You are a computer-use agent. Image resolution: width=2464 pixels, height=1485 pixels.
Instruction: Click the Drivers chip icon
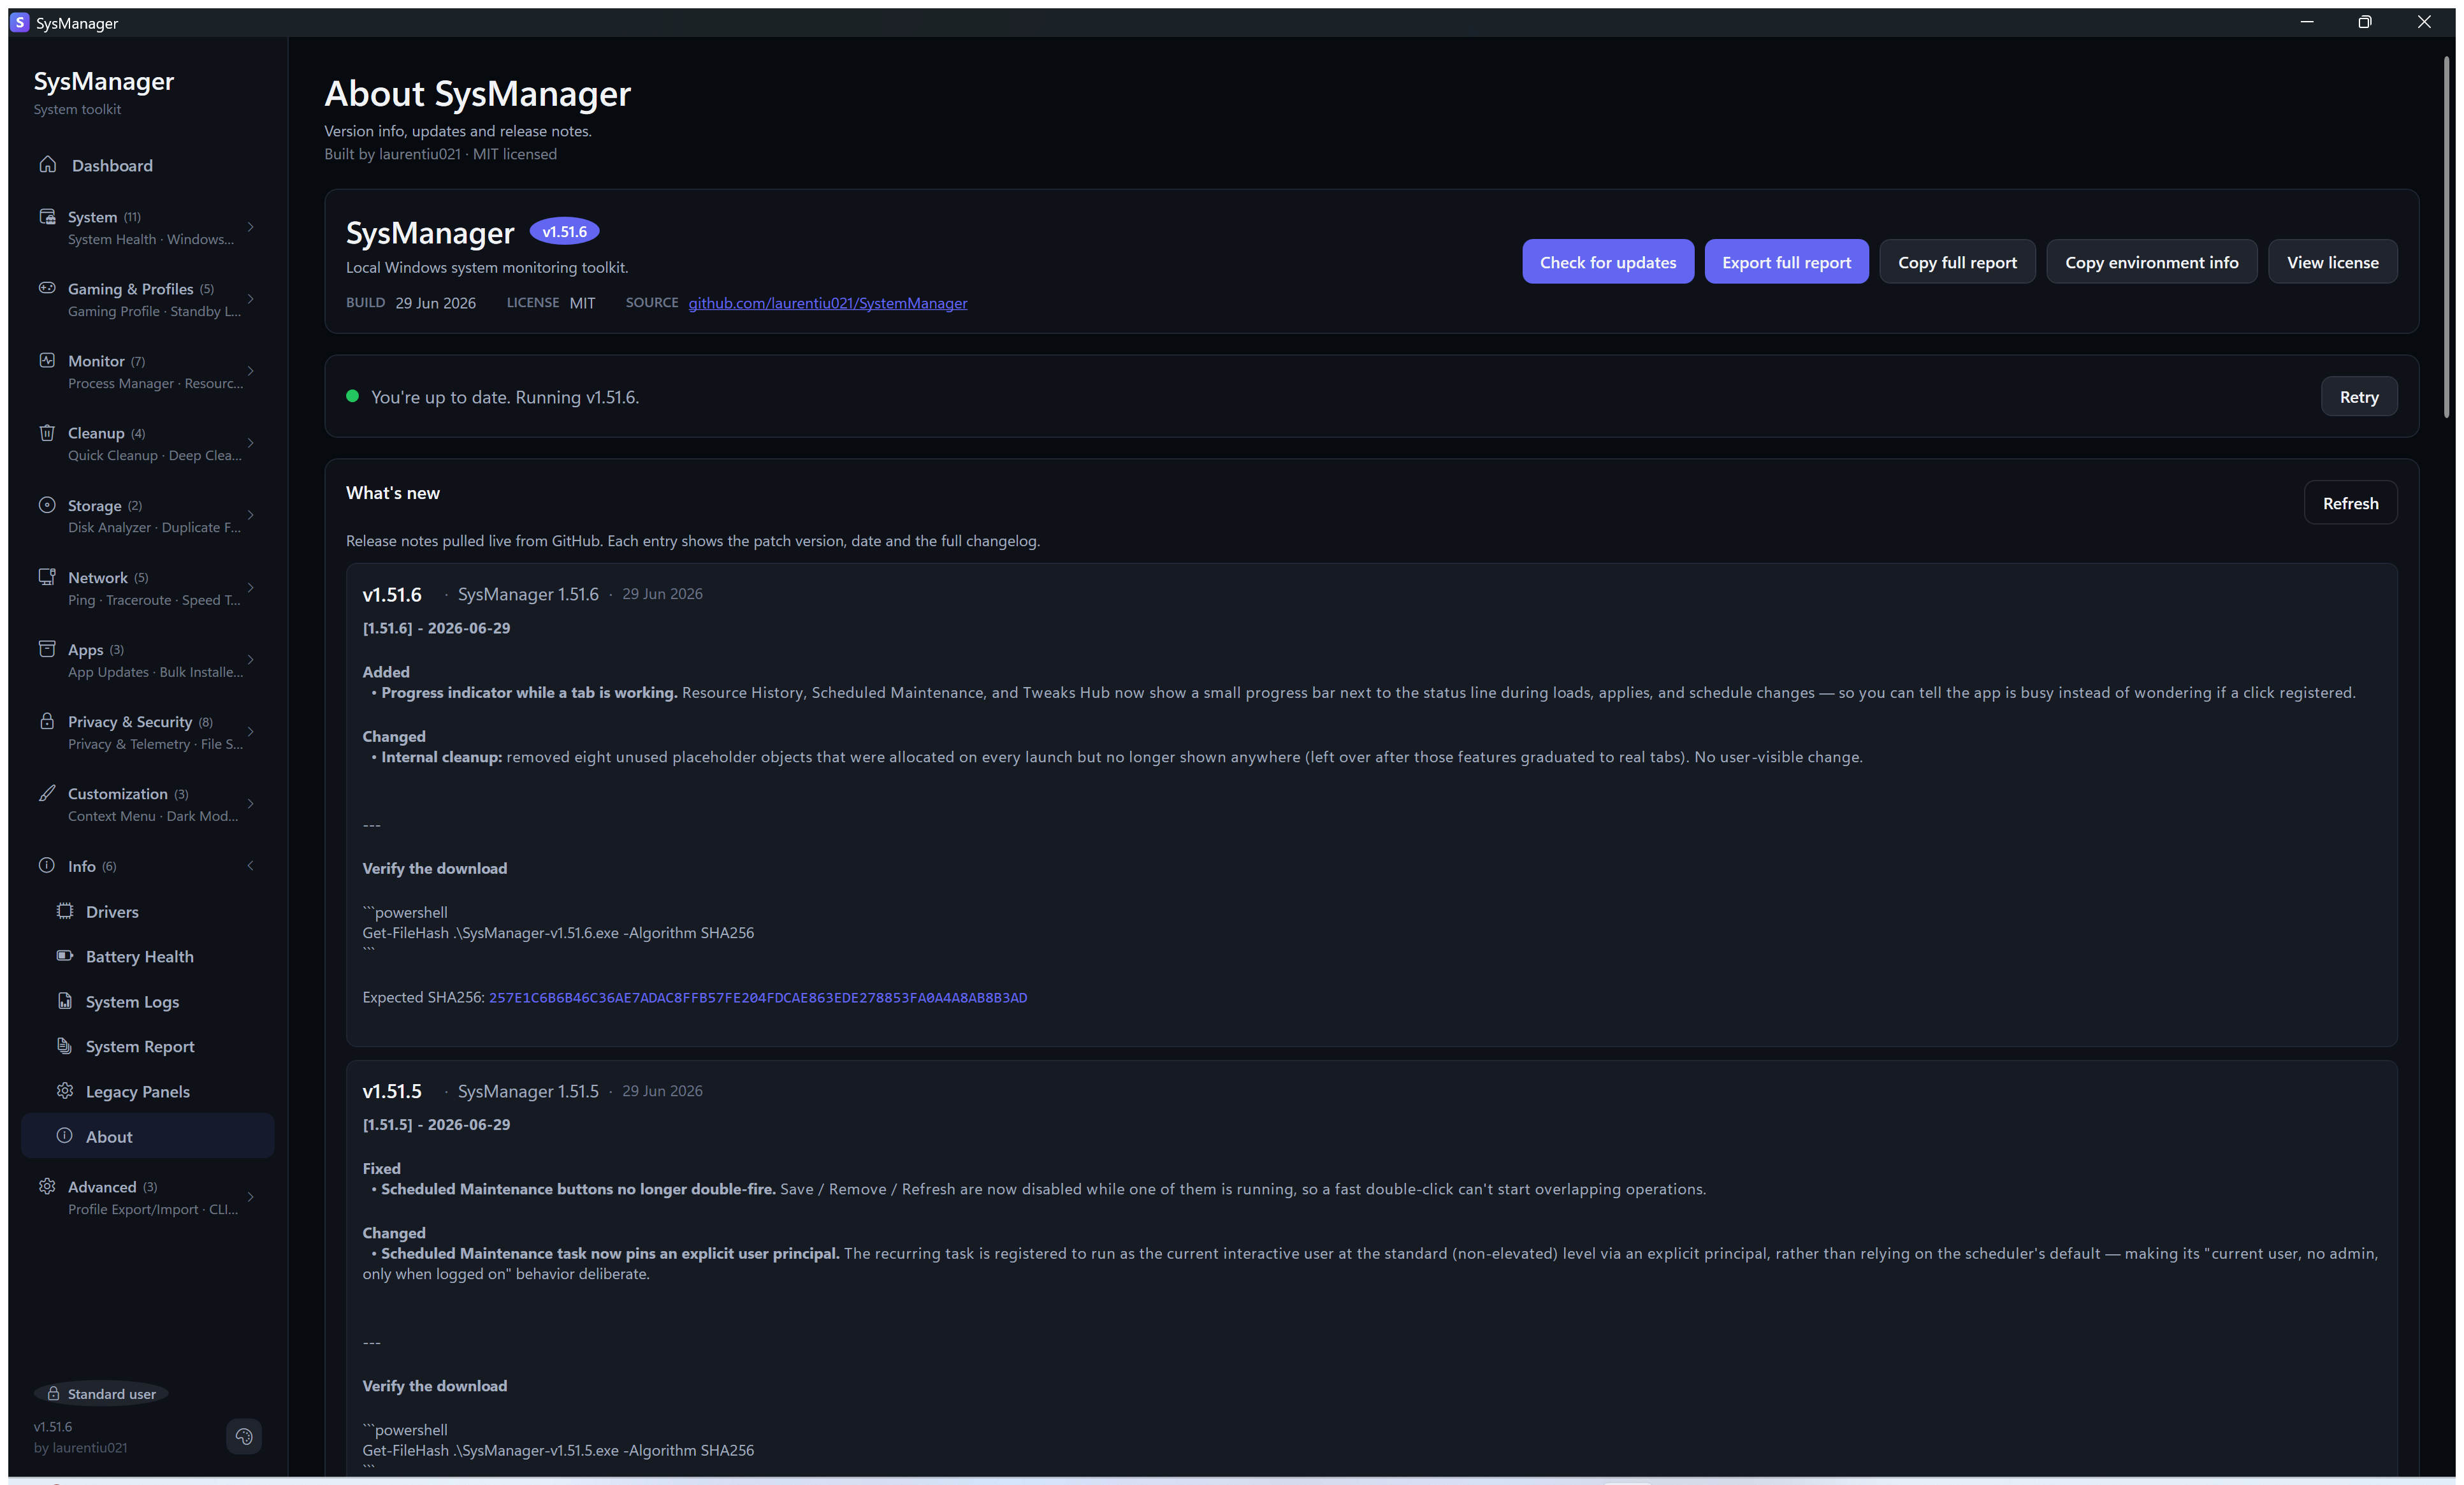[65, 911]
